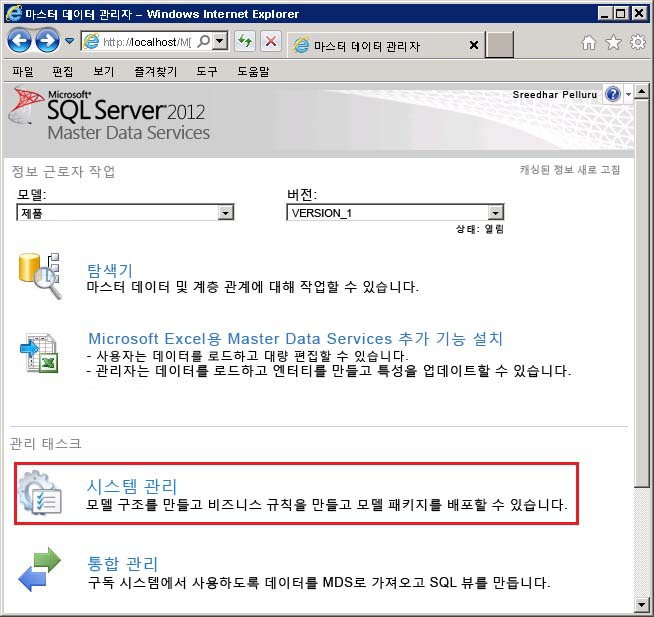This screenshot has width=654, height=617.
Task: Minimize the Internet Explorer window
Action: click(x=604, y=14)
